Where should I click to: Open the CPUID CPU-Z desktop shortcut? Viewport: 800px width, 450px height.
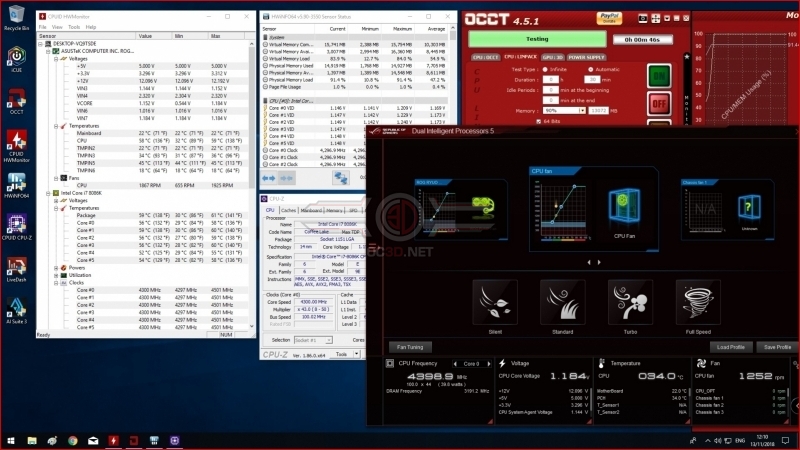(x=16, y=228)
